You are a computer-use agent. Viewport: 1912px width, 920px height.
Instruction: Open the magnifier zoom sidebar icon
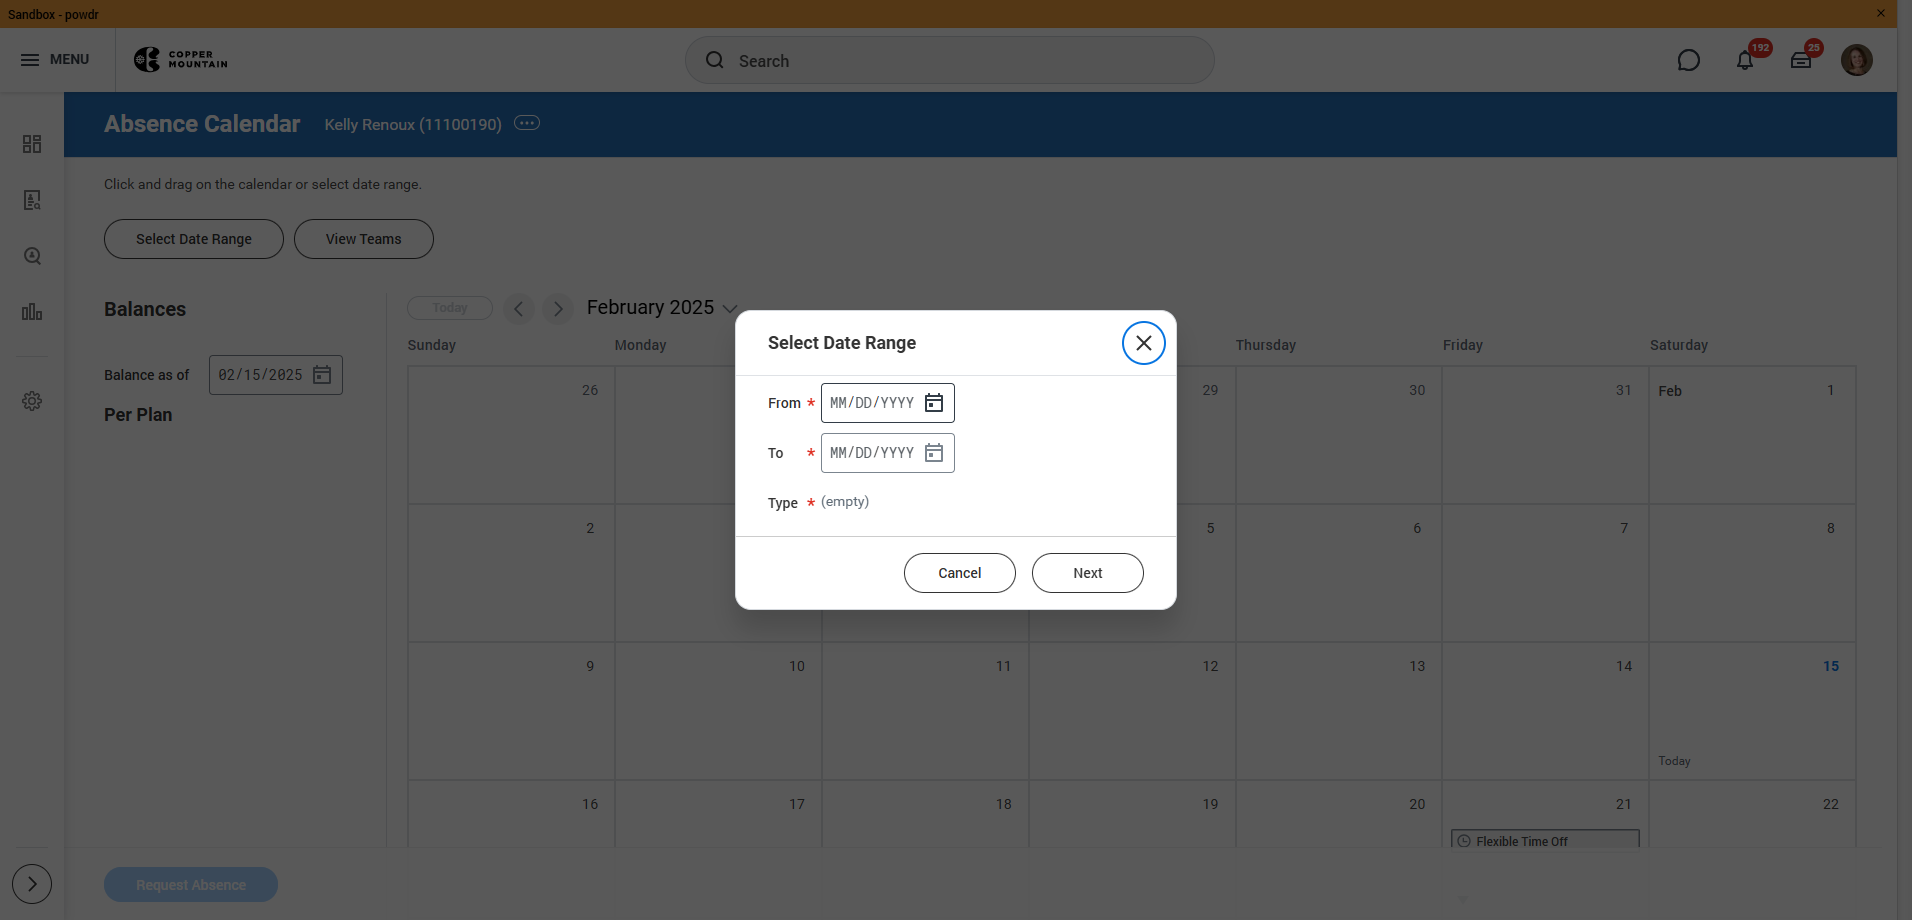pos(32,256)
